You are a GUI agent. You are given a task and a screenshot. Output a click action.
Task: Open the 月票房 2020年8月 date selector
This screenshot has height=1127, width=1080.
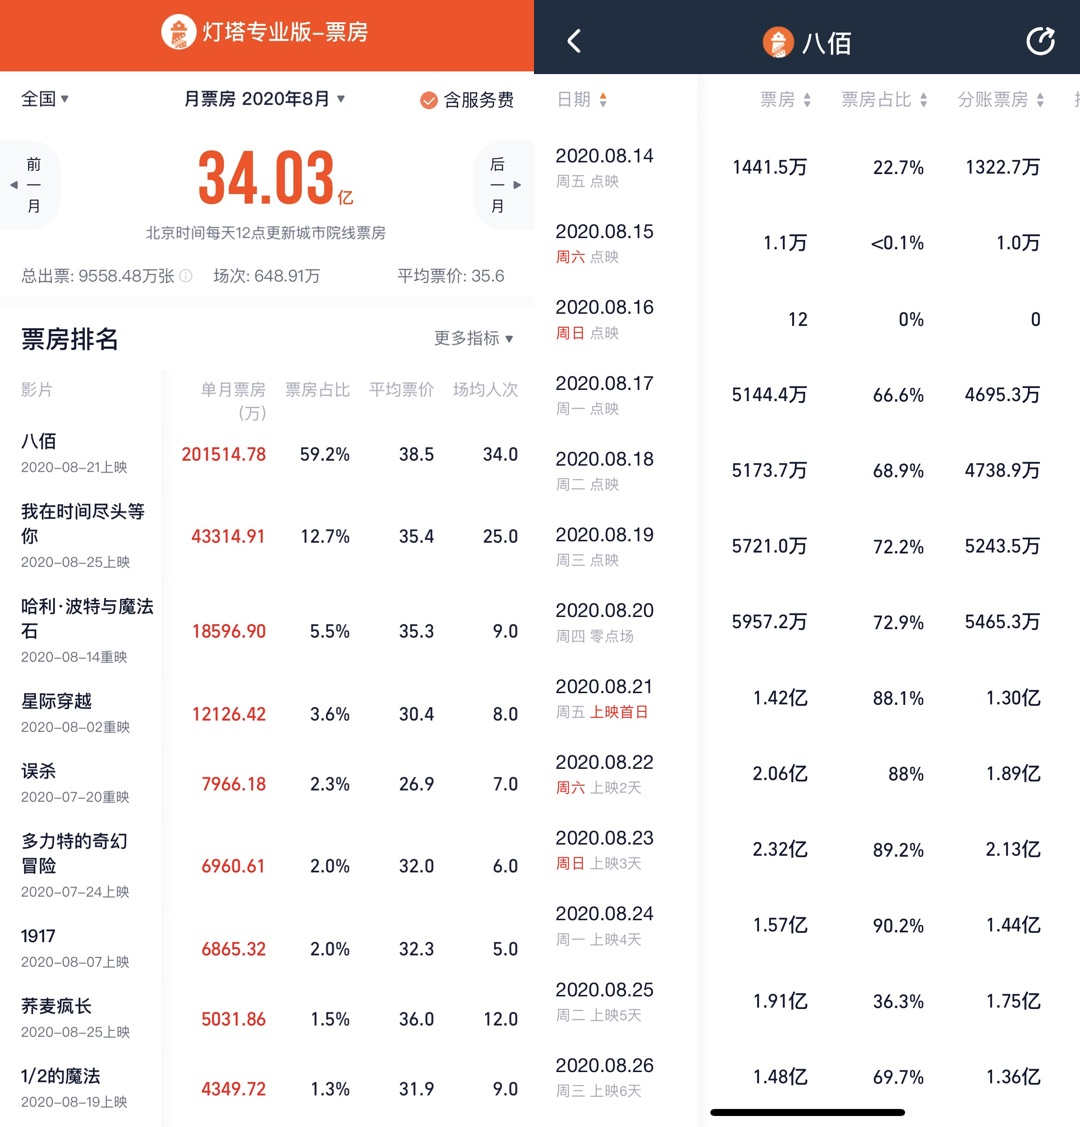[x=264, y=99]
